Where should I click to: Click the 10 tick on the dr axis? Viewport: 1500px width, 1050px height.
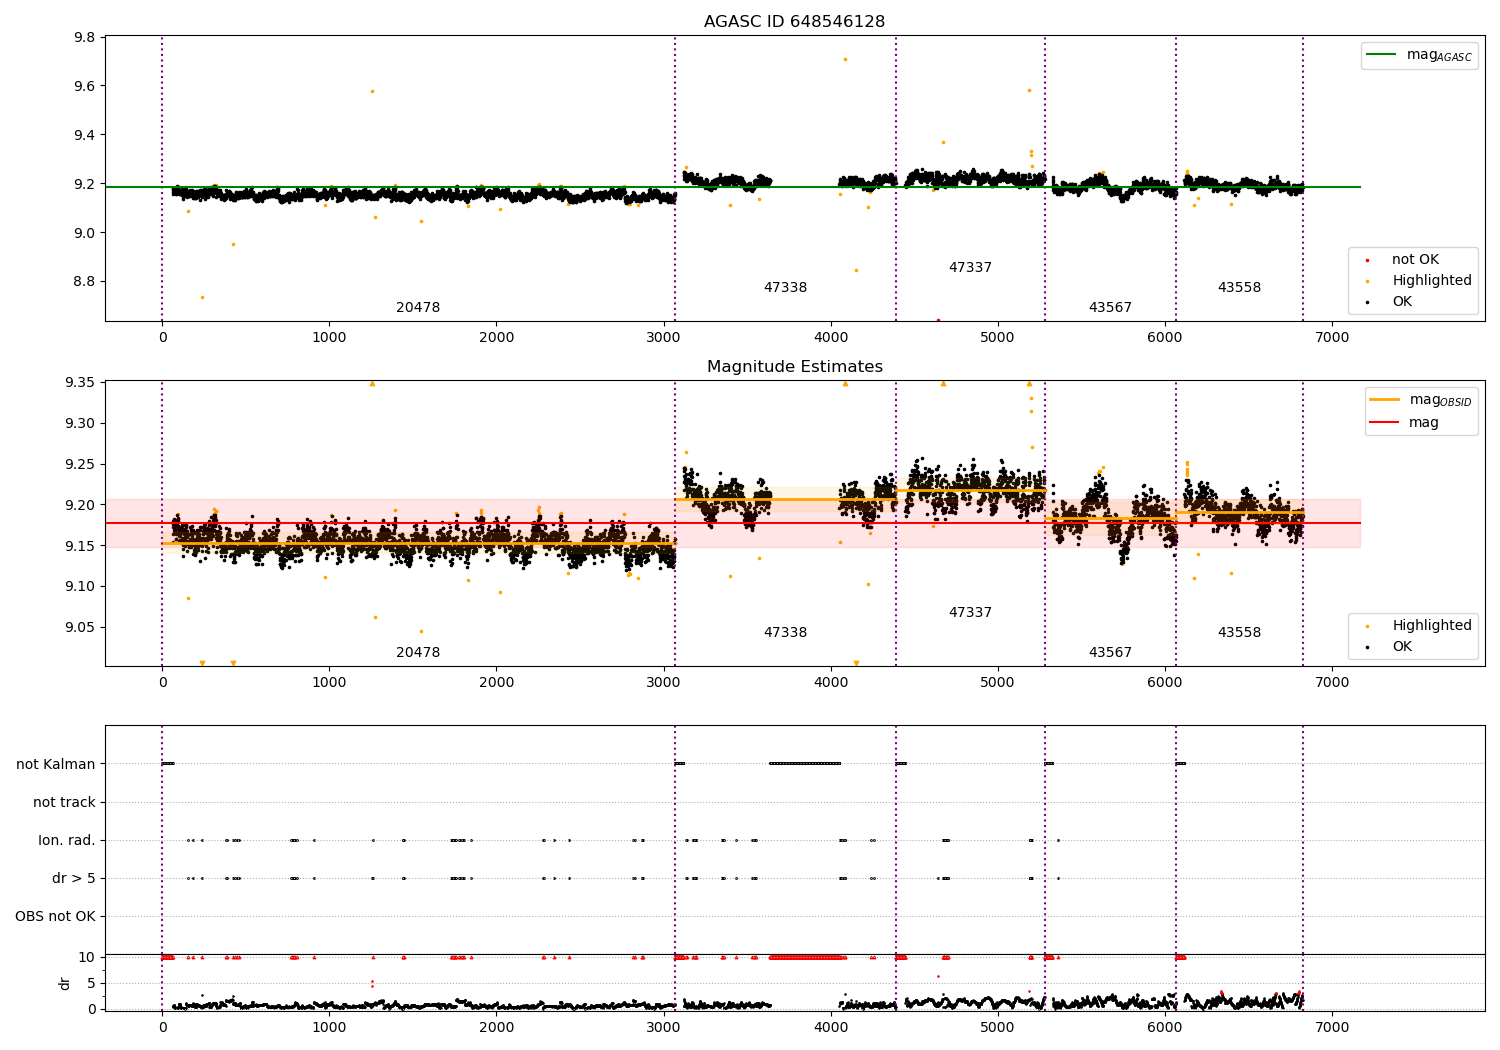(87, 957)
